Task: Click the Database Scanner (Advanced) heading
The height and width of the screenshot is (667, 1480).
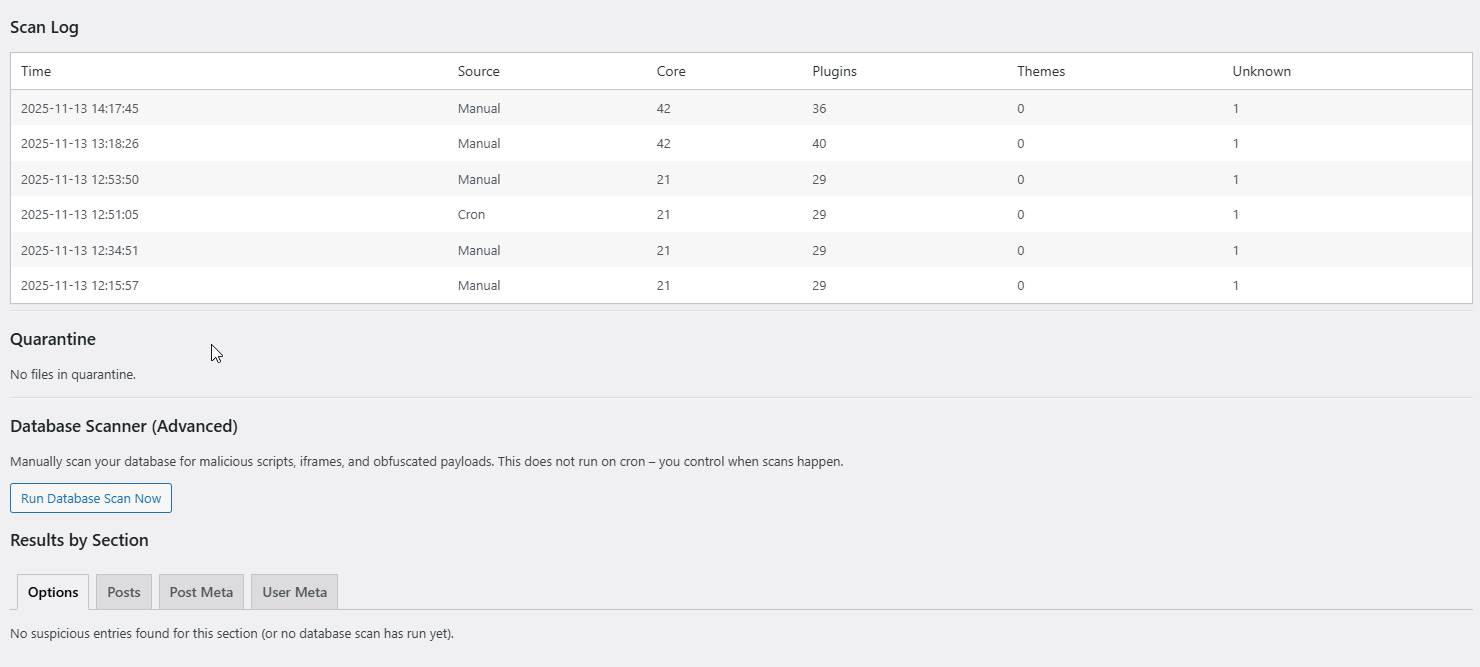Action: (x=124, y=426)
